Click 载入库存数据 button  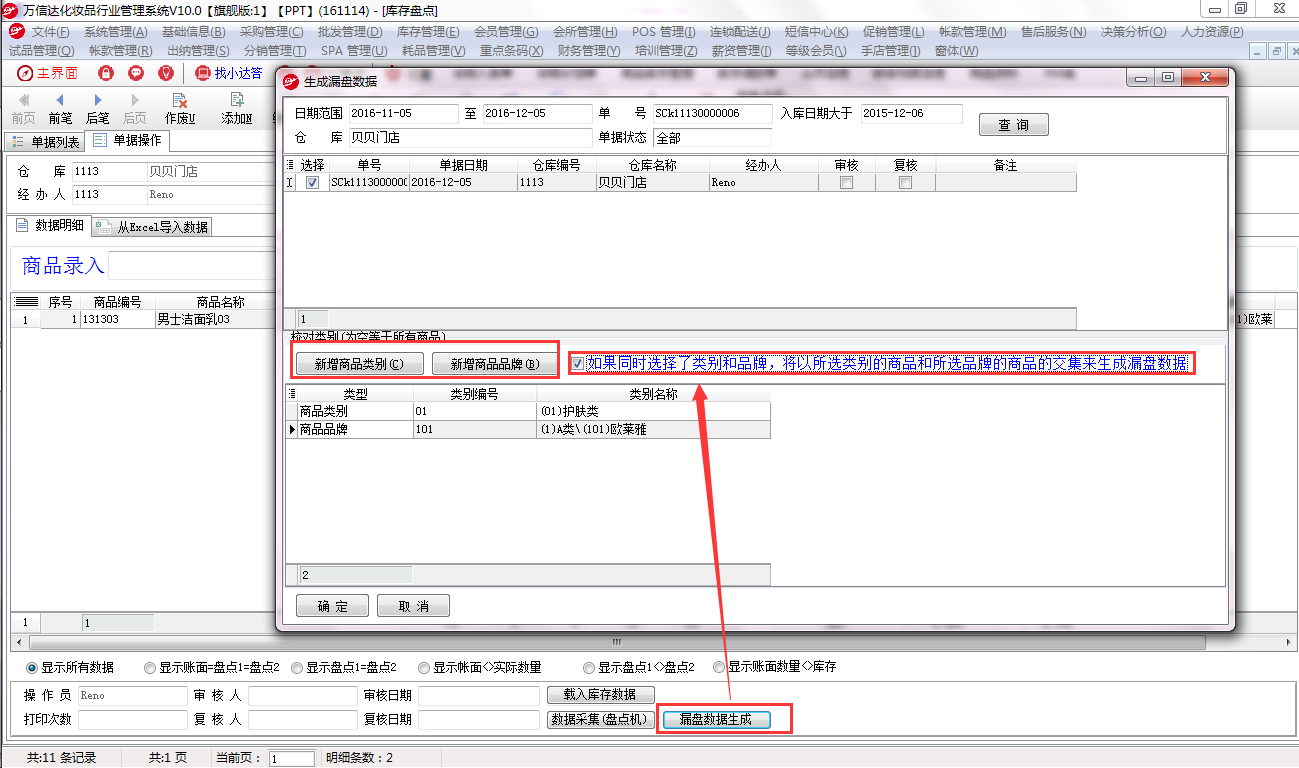point(602,694)
